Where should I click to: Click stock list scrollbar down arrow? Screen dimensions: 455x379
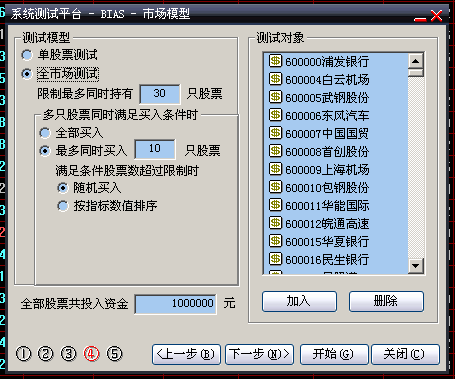coord(416,266)
